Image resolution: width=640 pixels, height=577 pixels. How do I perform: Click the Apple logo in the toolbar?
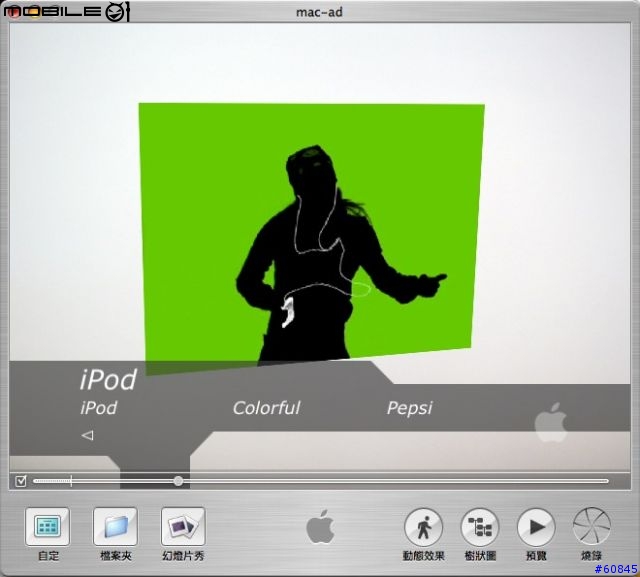320,527
